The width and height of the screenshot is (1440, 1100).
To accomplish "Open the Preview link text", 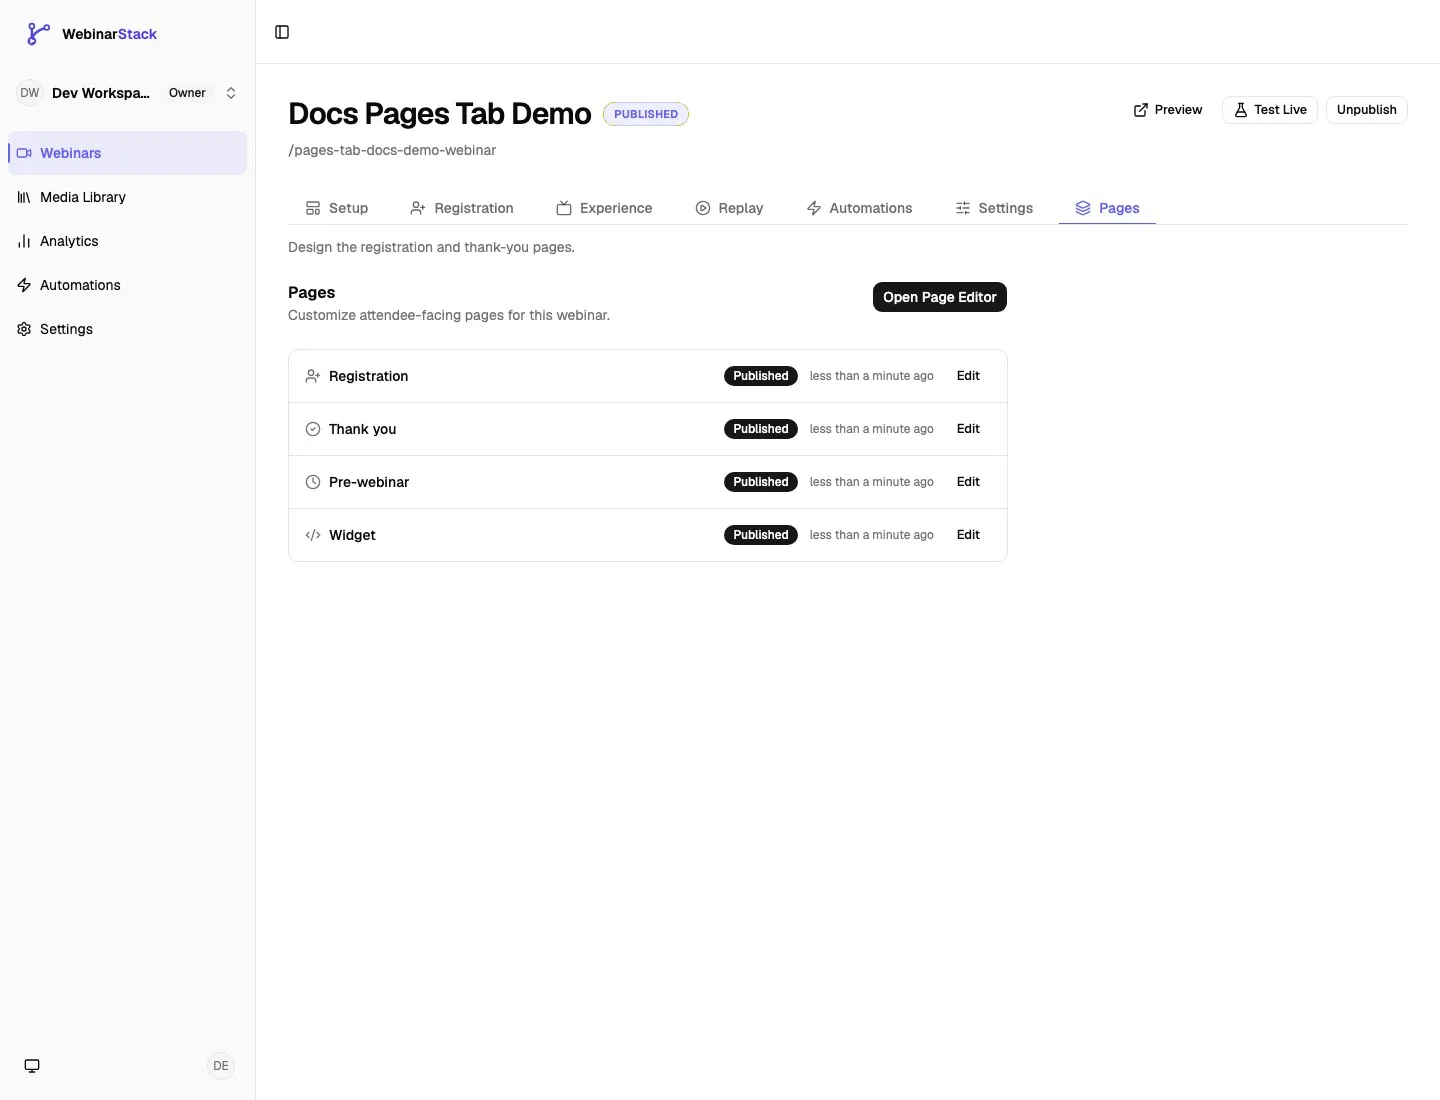I will tap(1178, 110).
